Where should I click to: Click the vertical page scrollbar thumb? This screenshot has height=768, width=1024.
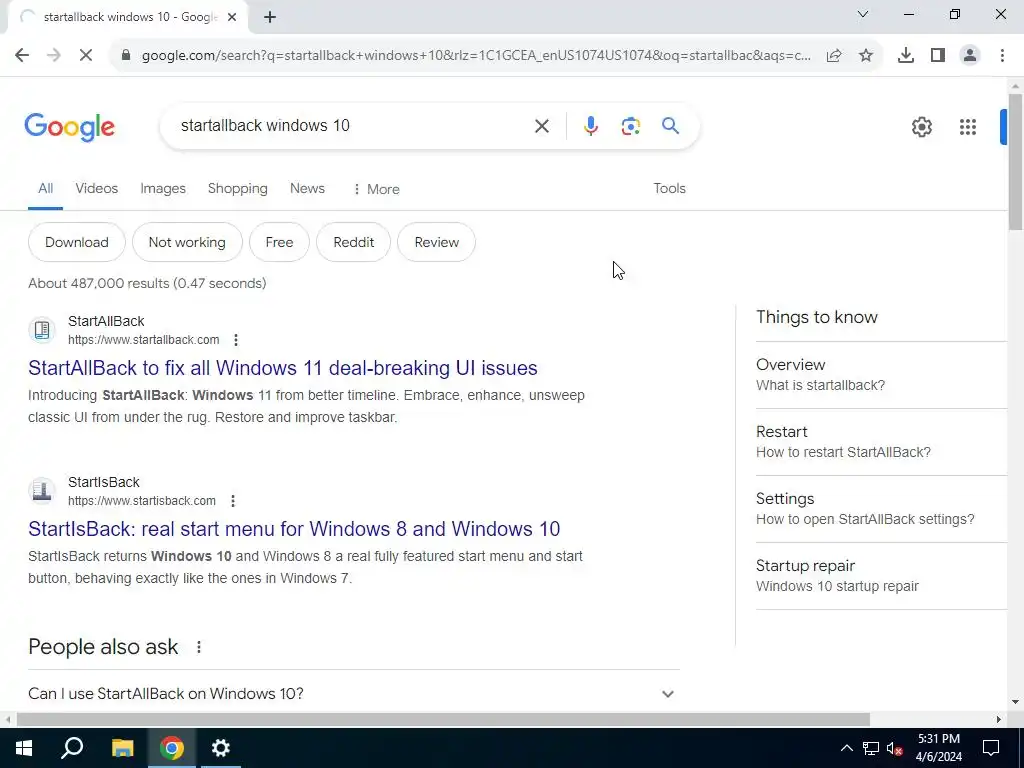click(x=1015, y=161)
